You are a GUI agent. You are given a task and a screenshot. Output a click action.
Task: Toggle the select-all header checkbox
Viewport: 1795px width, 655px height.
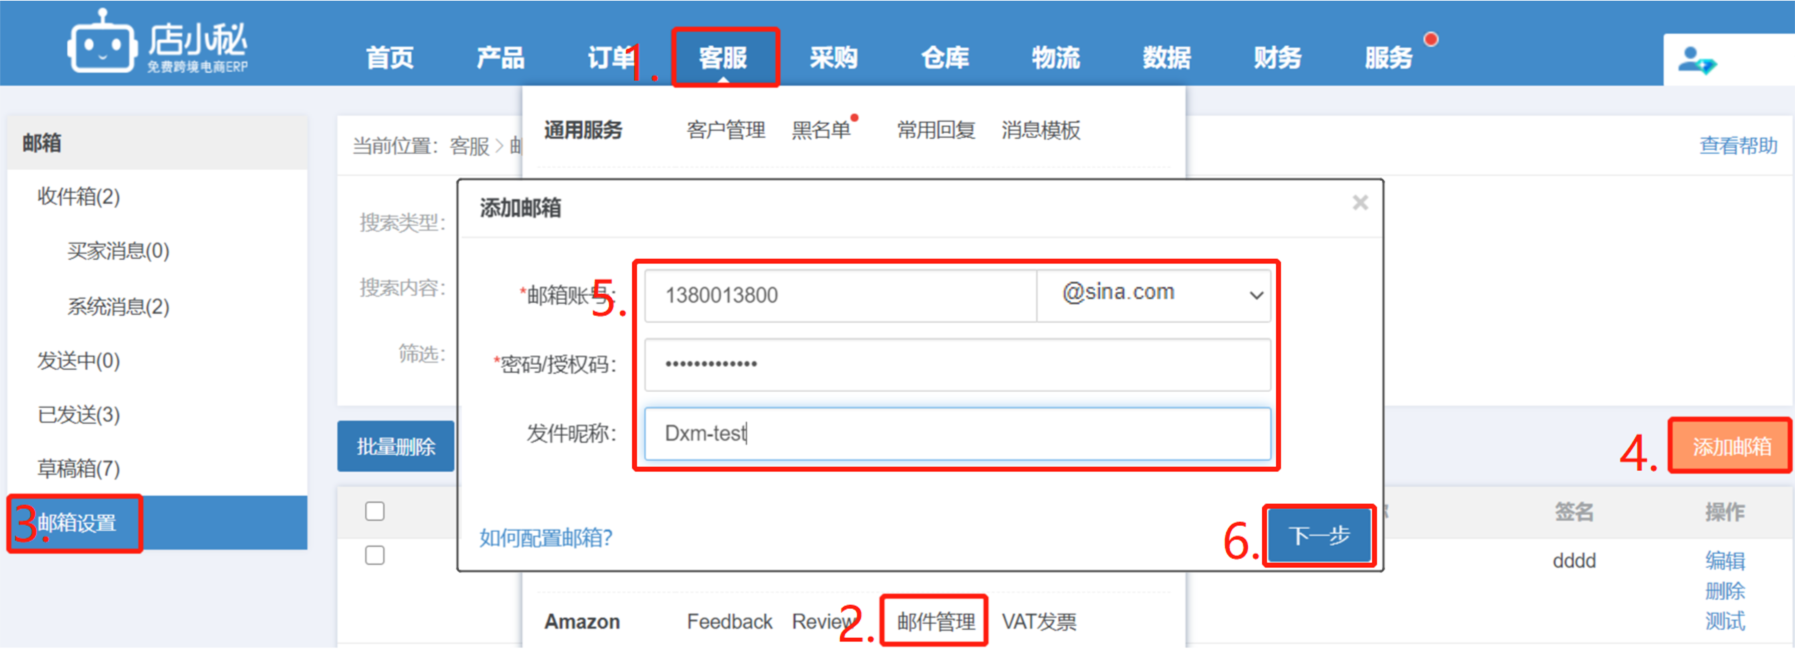pos(375,512)
